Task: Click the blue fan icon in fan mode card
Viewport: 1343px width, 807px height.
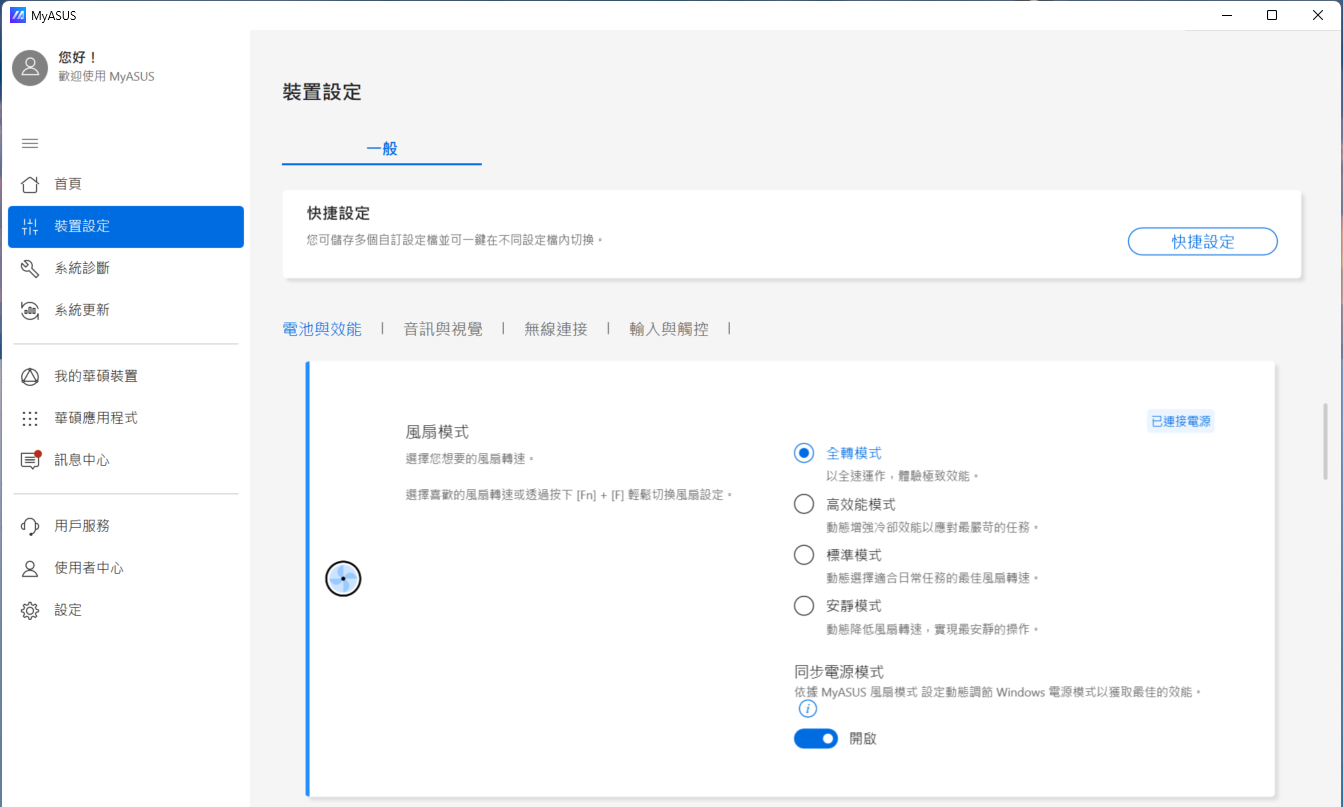Action: tap(343, 578)
